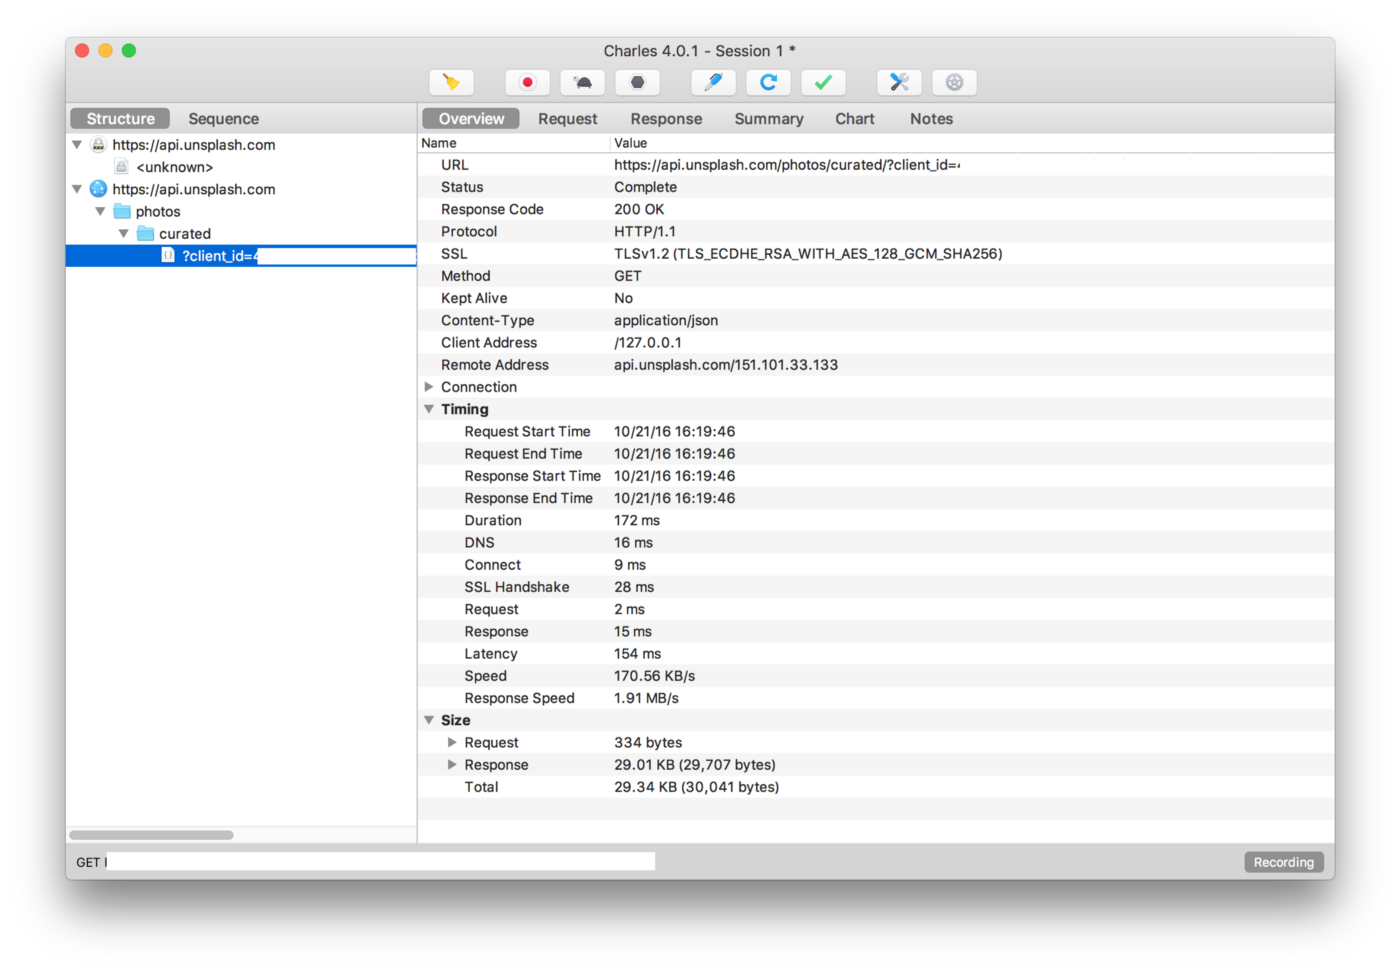Select the "154 ms" latency value

[x=637, y=653]
